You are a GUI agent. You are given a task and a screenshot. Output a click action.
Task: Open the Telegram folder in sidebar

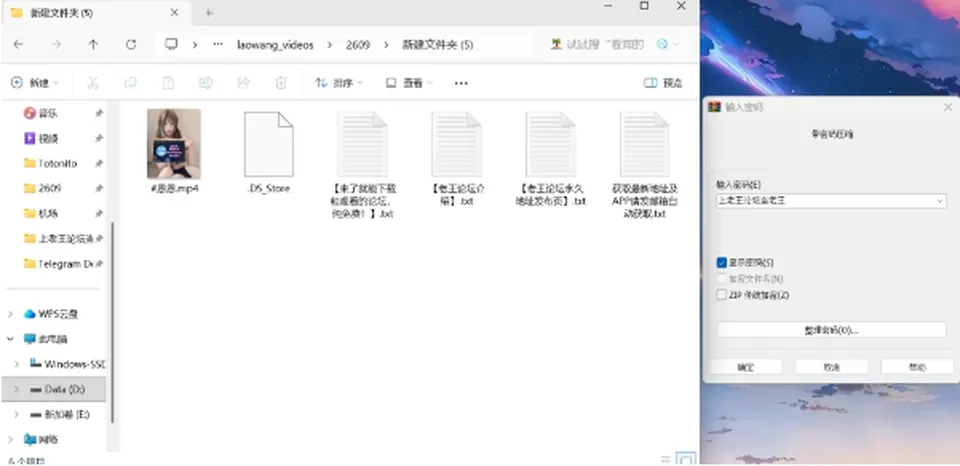pos(66,263)
